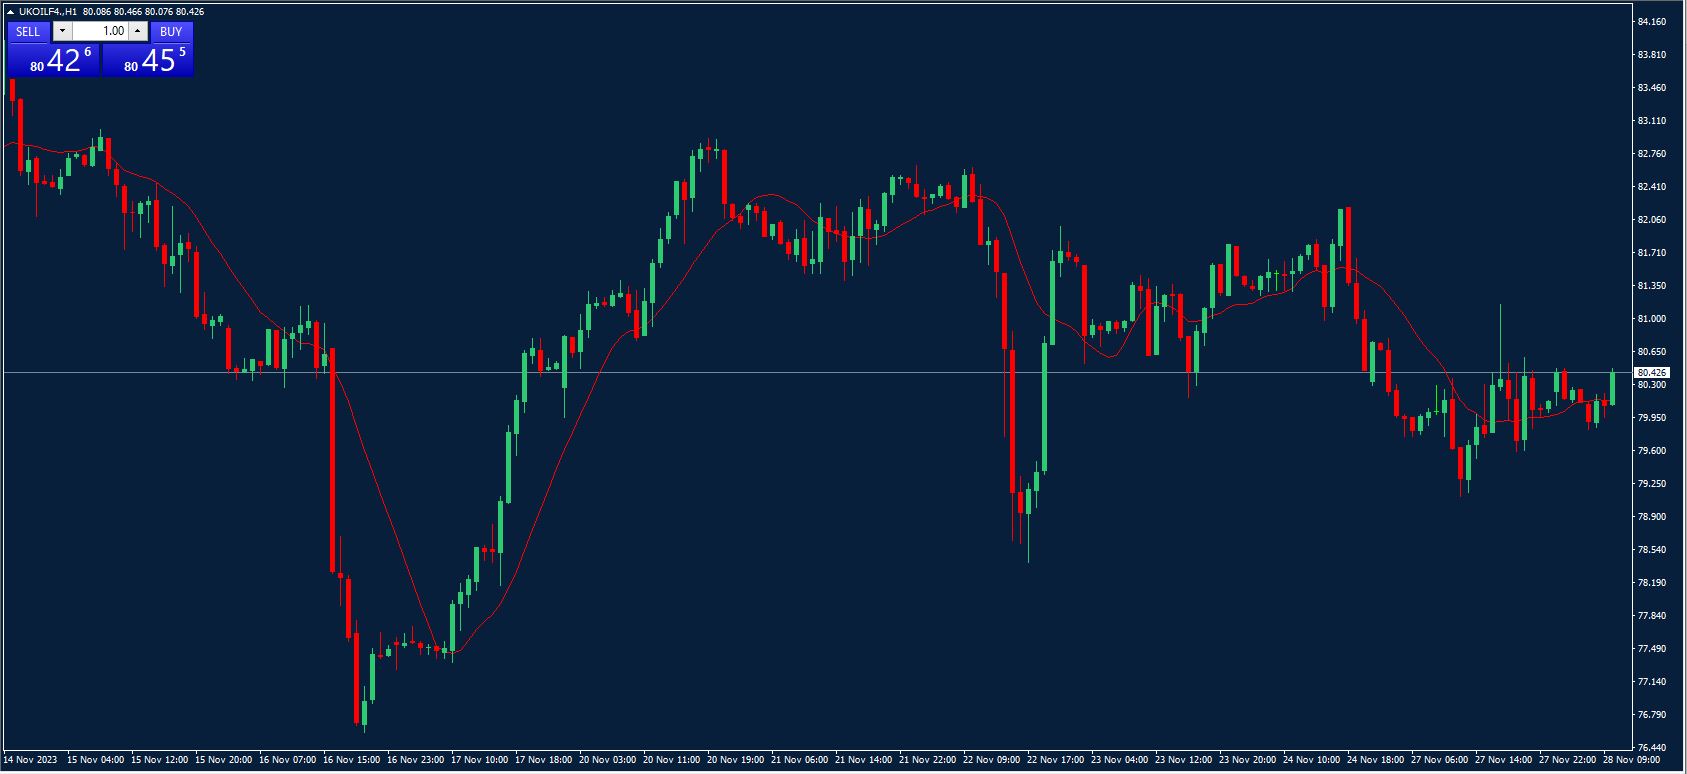This screenshot has width=1687, height=774.
Task: Click the 22 Nov 09:00 time label
Action: click(992, 760)
